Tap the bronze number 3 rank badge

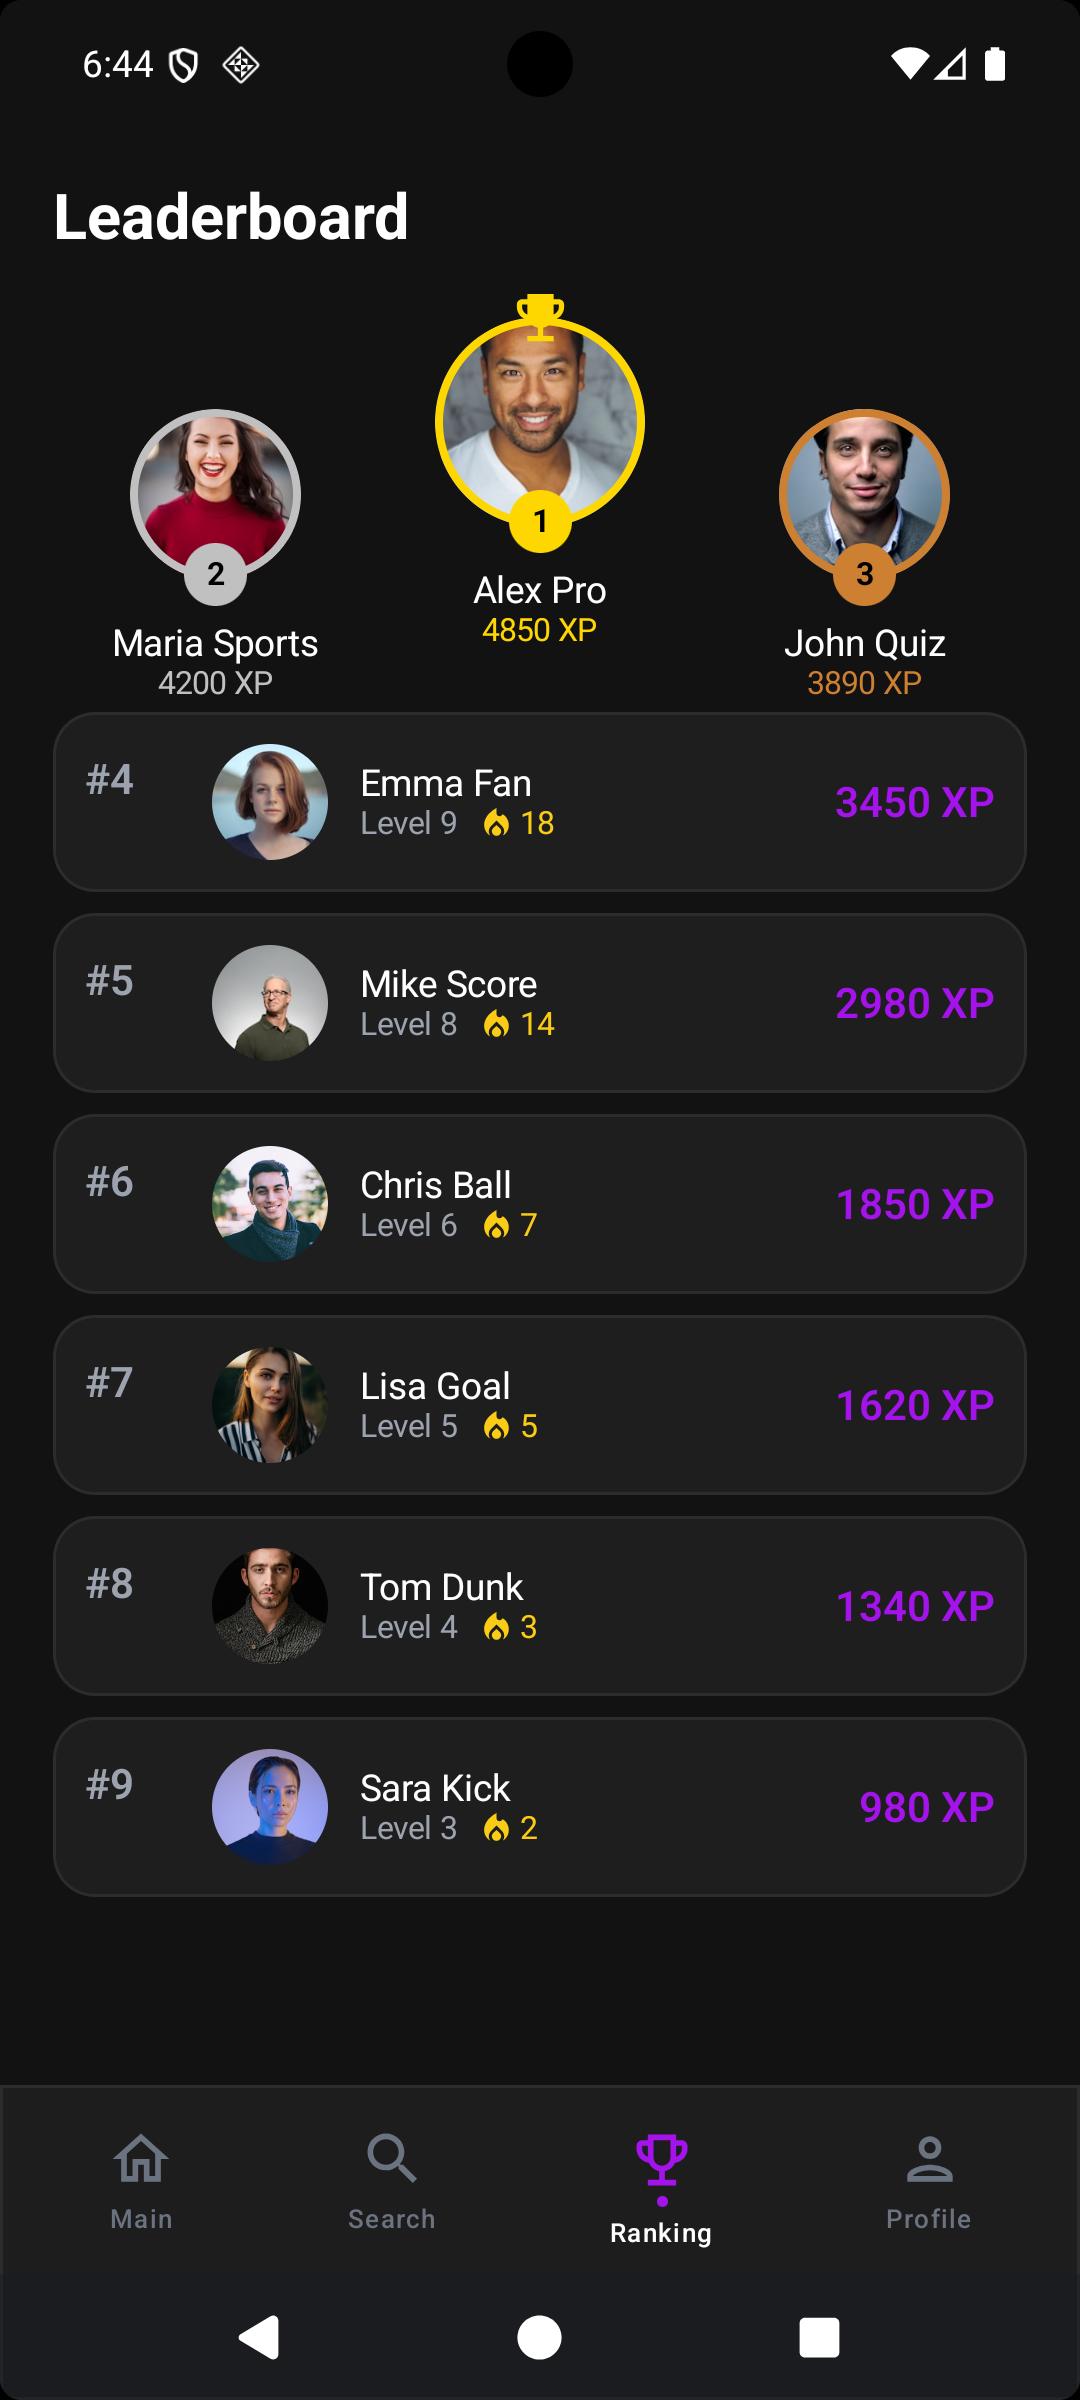click(x=864, y=574)
